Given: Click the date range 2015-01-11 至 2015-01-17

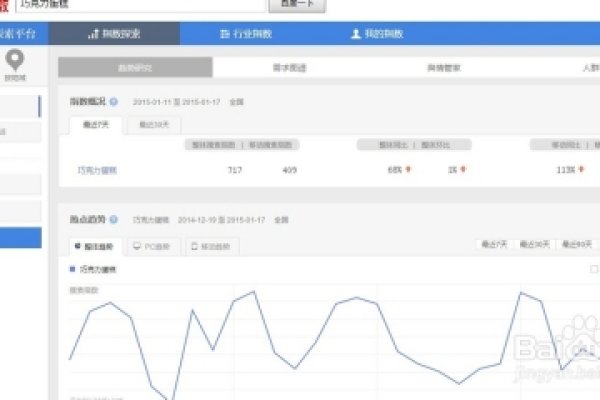Looking at the screenshot, I should point(176,102).
